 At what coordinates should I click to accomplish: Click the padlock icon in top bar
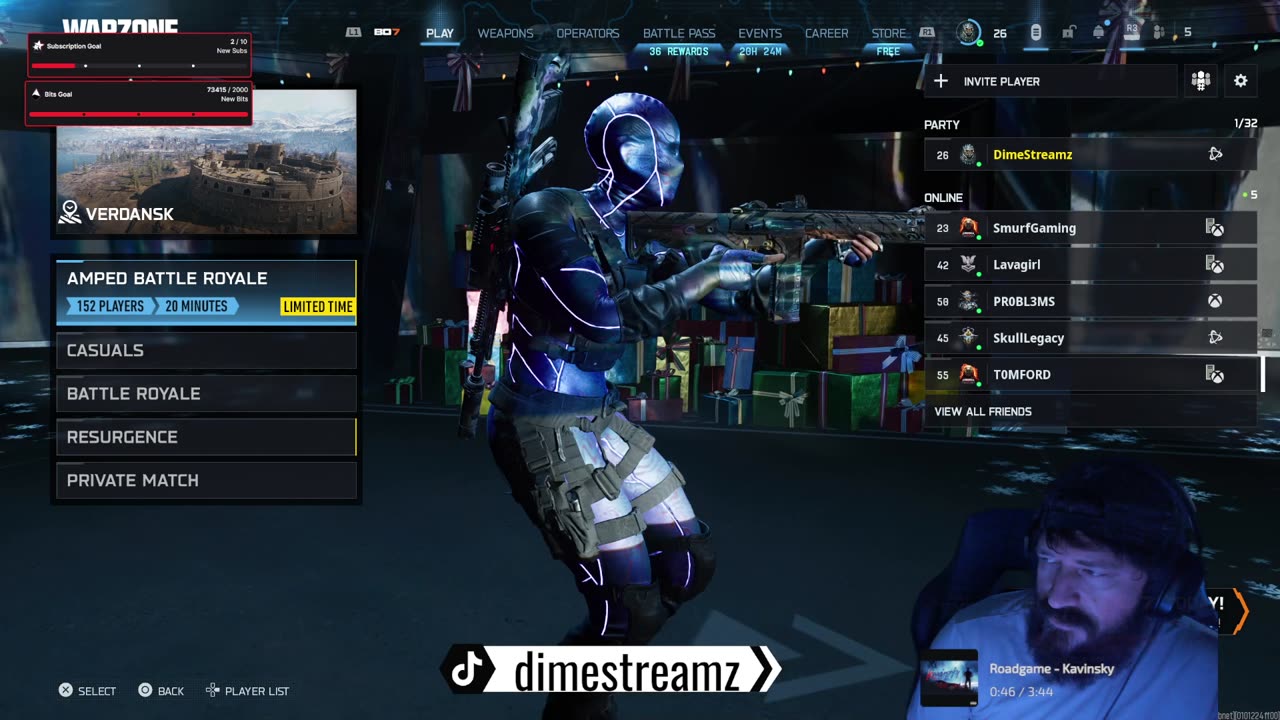(x=1068, y=33)
